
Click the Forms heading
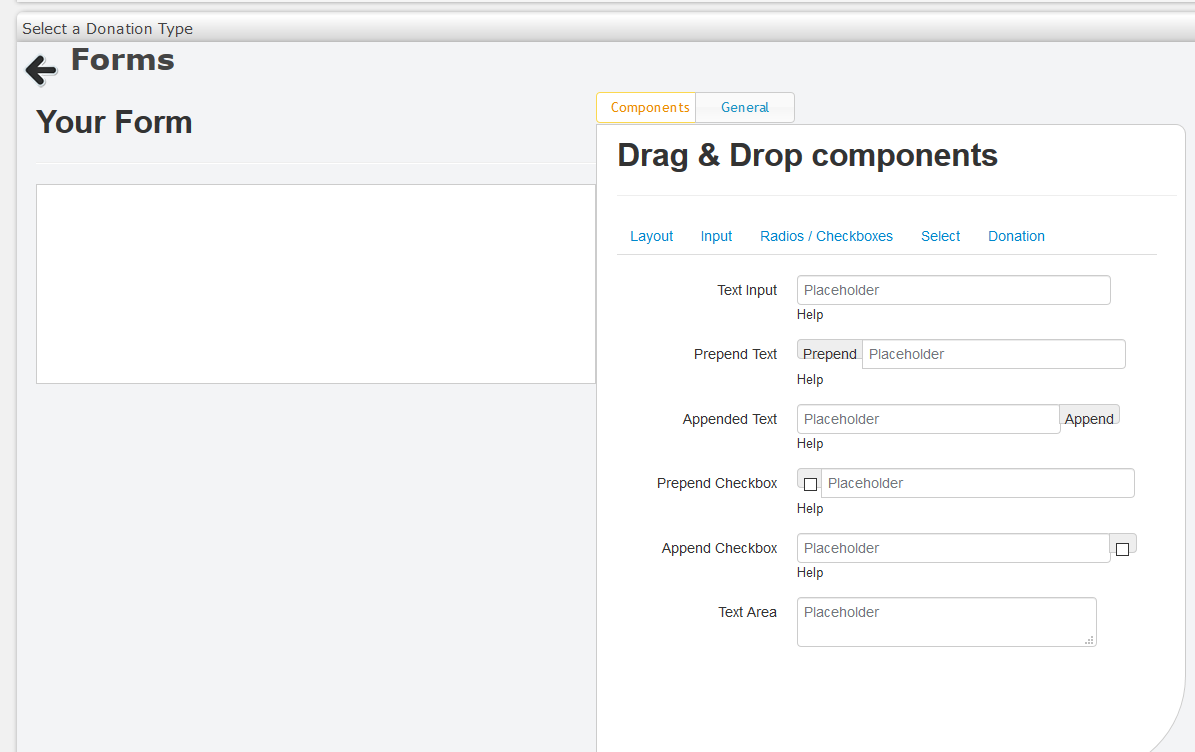coord(123,59)
